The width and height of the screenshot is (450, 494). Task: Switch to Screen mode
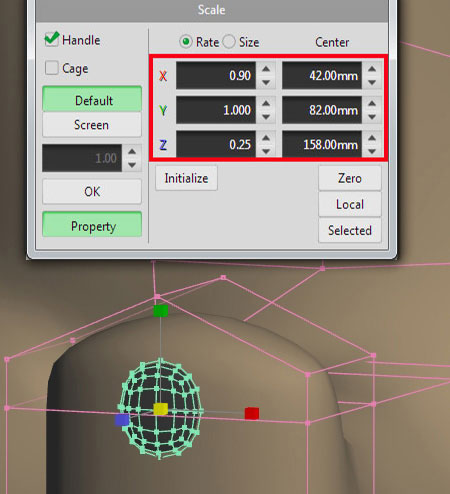[x=92, y=125]
